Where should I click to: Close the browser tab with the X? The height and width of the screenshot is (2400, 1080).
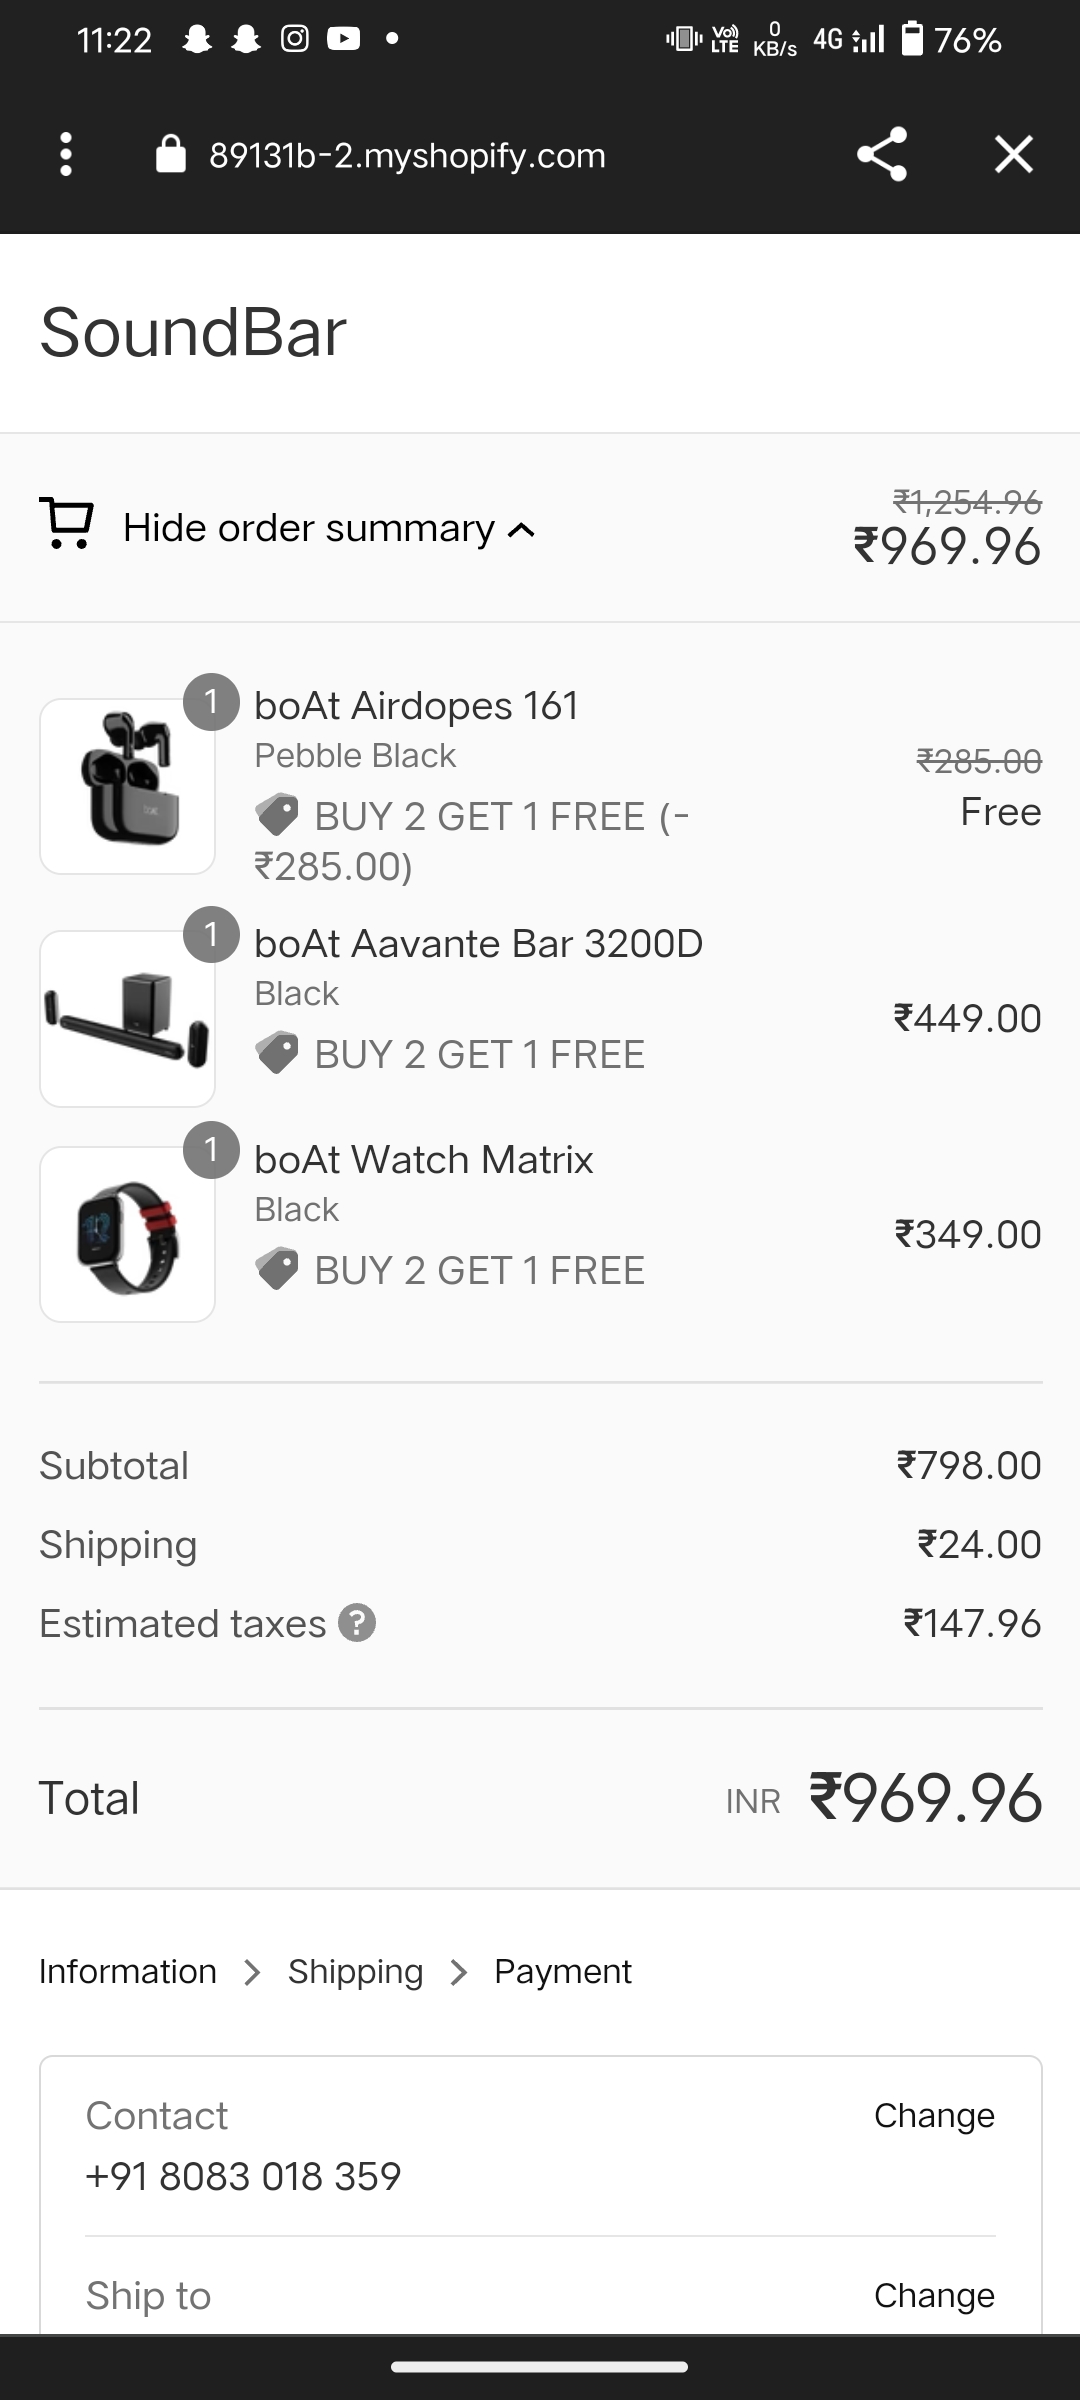(1013, 155)
